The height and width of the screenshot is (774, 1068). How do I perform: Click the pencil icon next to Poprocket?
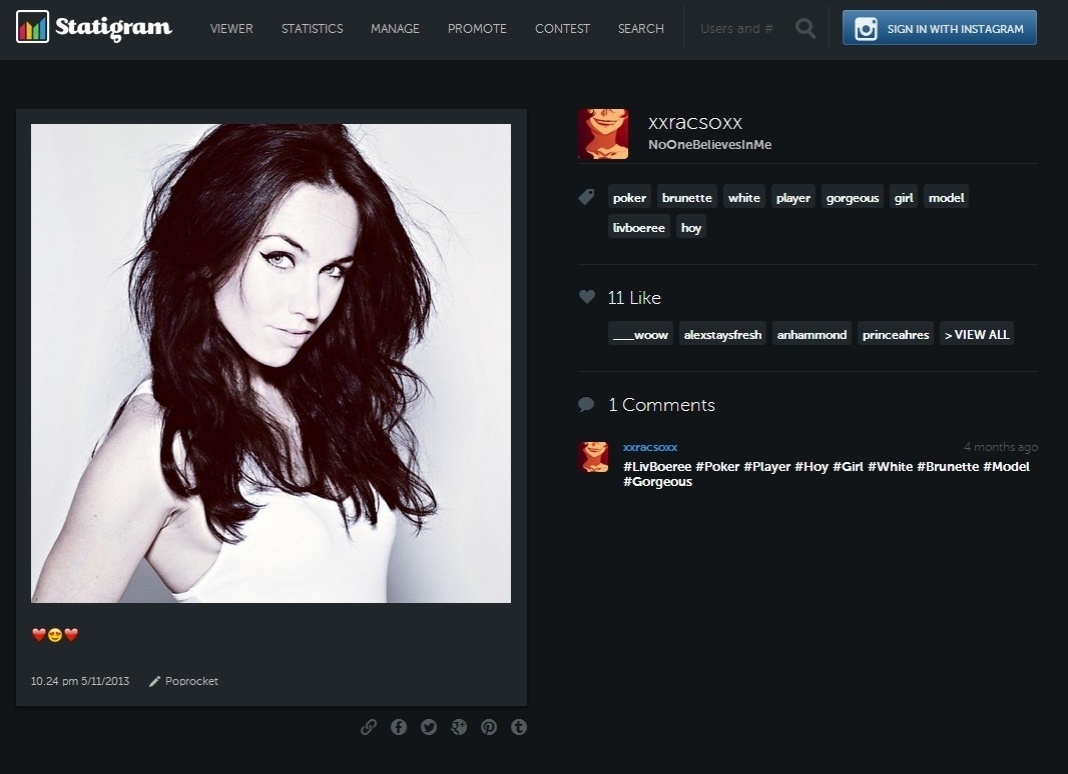155,681
